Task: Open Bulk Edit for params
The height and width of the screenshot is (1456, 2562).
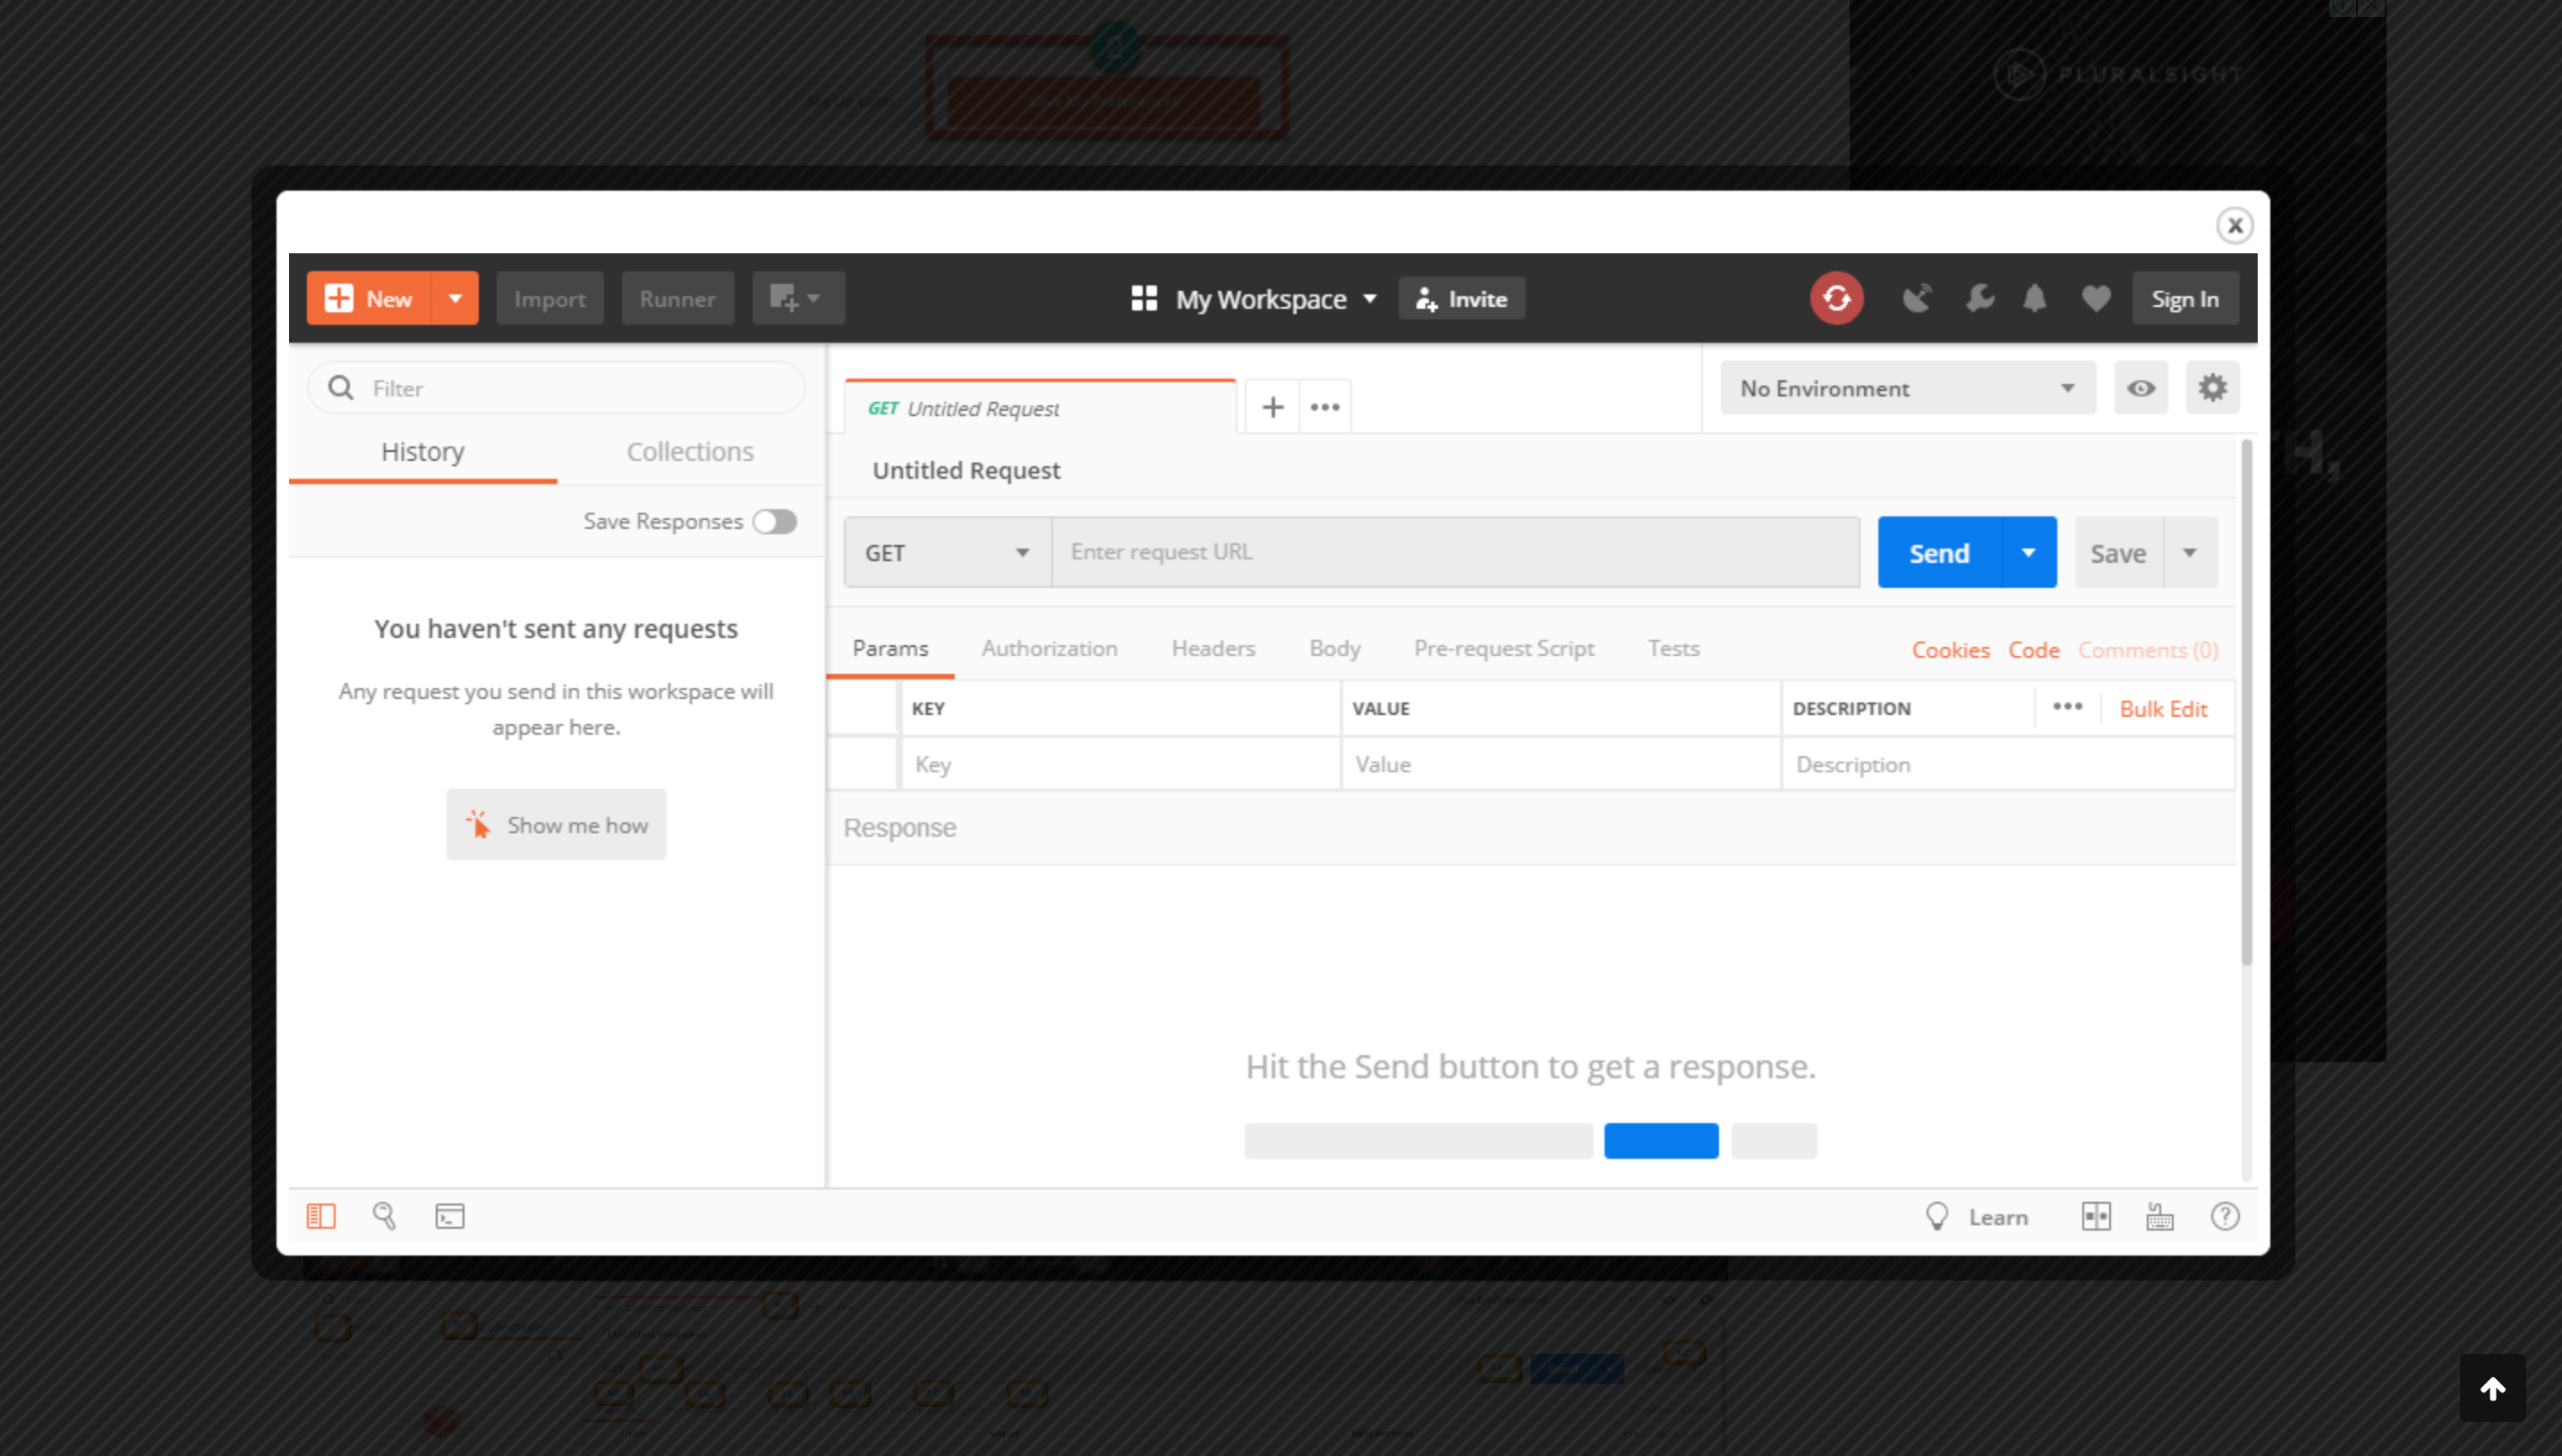Action: (2164, 708)
